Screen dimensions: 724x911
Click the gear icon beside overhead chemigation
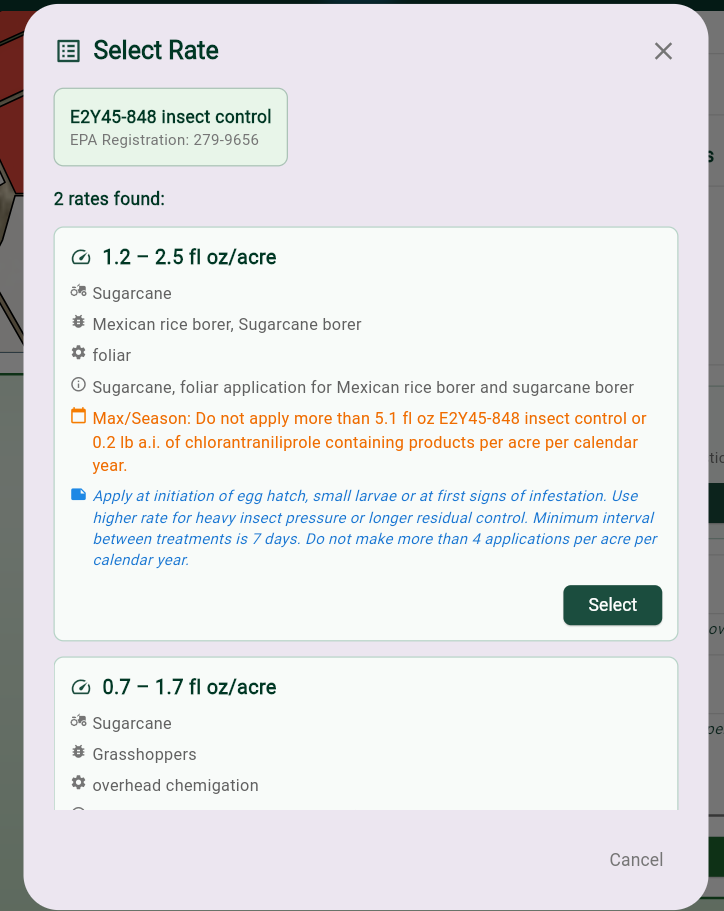coord(79,784)
